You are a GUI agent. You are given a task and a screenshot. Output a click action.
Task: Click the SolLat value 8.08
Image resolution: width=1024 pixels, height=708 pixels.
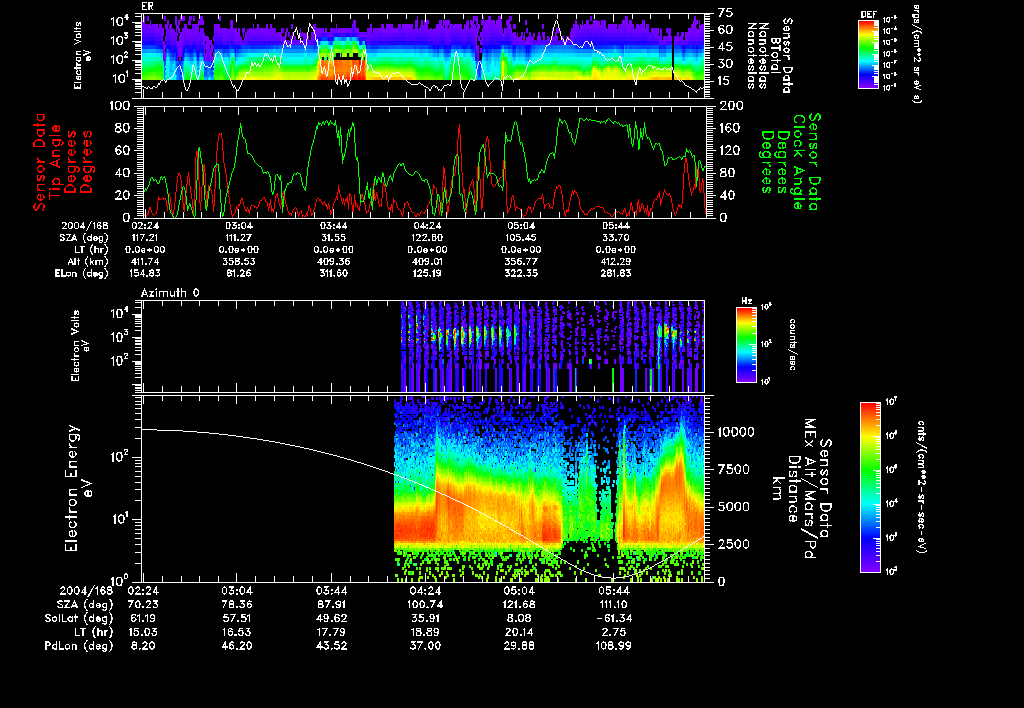pos(521,619)
